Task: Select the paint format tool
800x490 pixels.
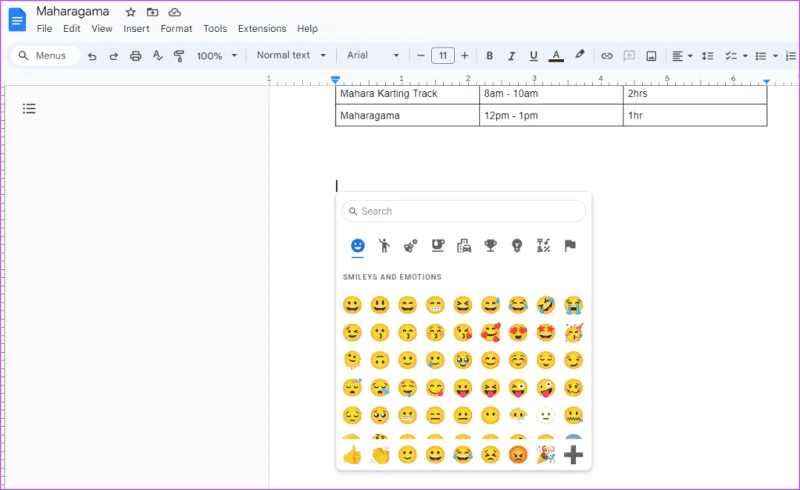Action: point(179,56)
